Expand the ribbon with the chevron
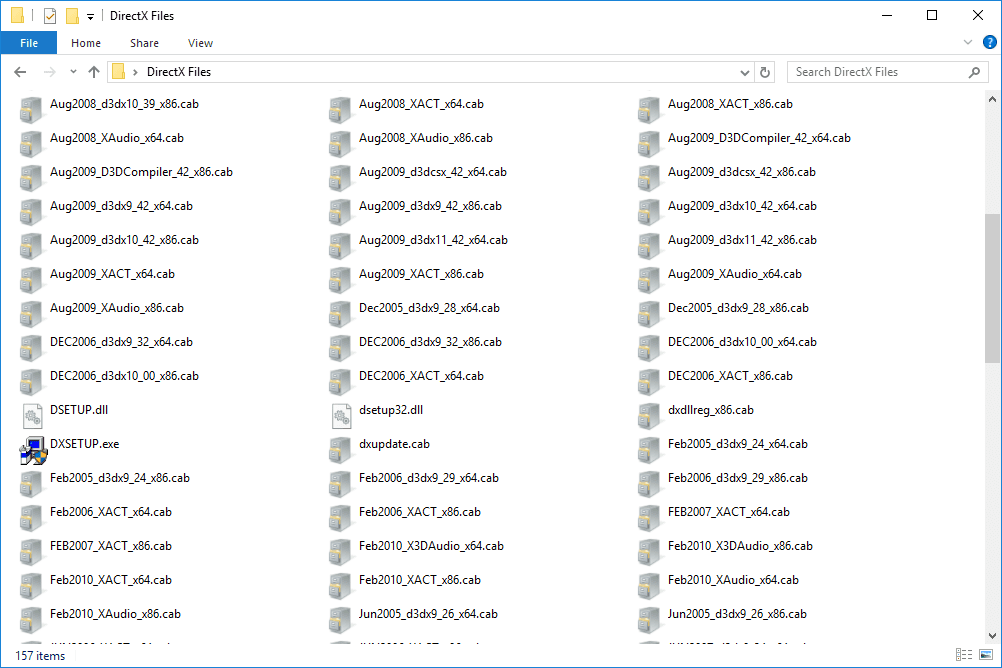 (x=967, y=43)
